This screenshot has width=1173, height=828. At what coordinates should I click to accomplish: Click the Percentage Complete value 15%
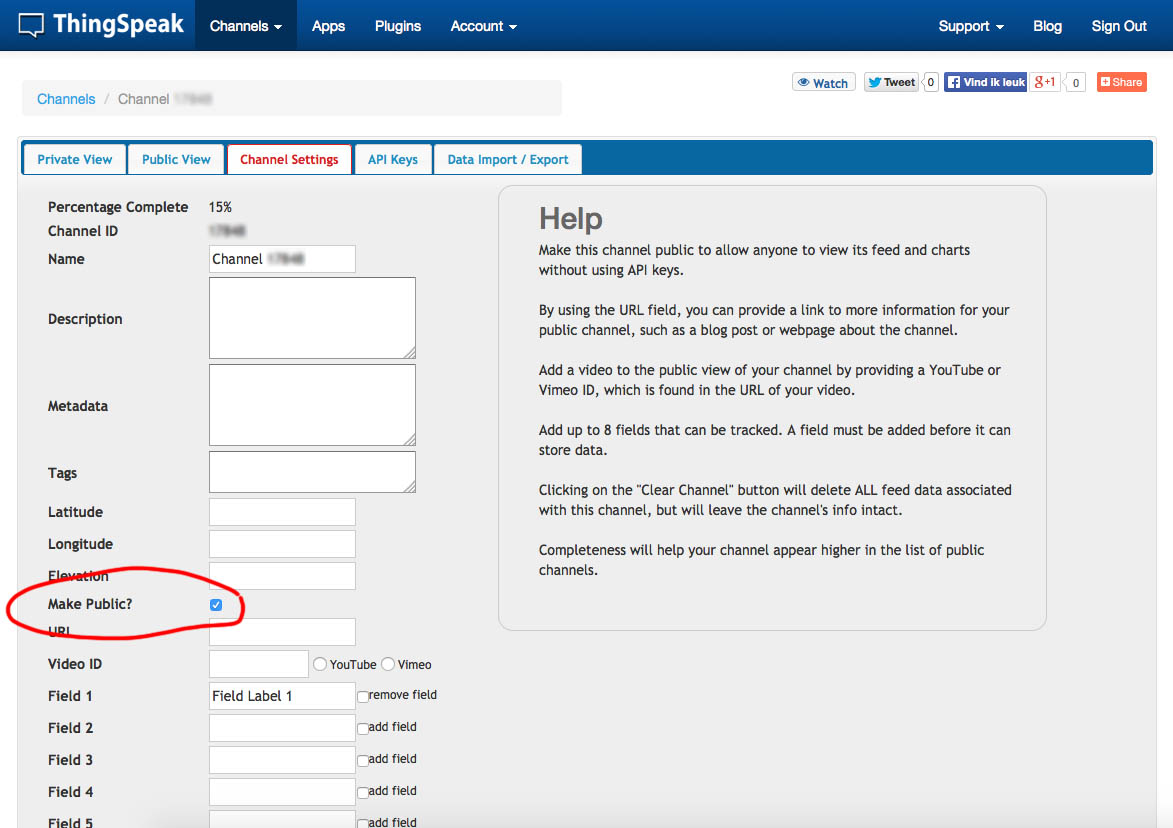point(220,207)
